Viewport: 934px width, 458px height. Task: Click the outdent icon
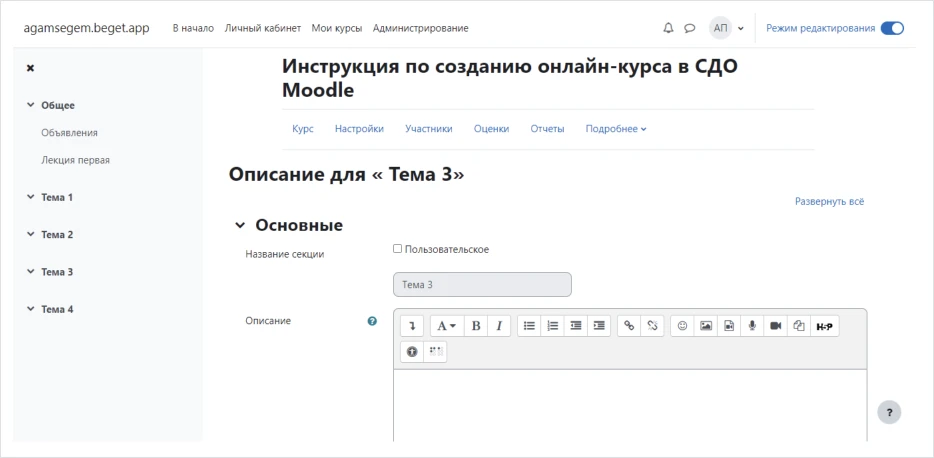575,326
